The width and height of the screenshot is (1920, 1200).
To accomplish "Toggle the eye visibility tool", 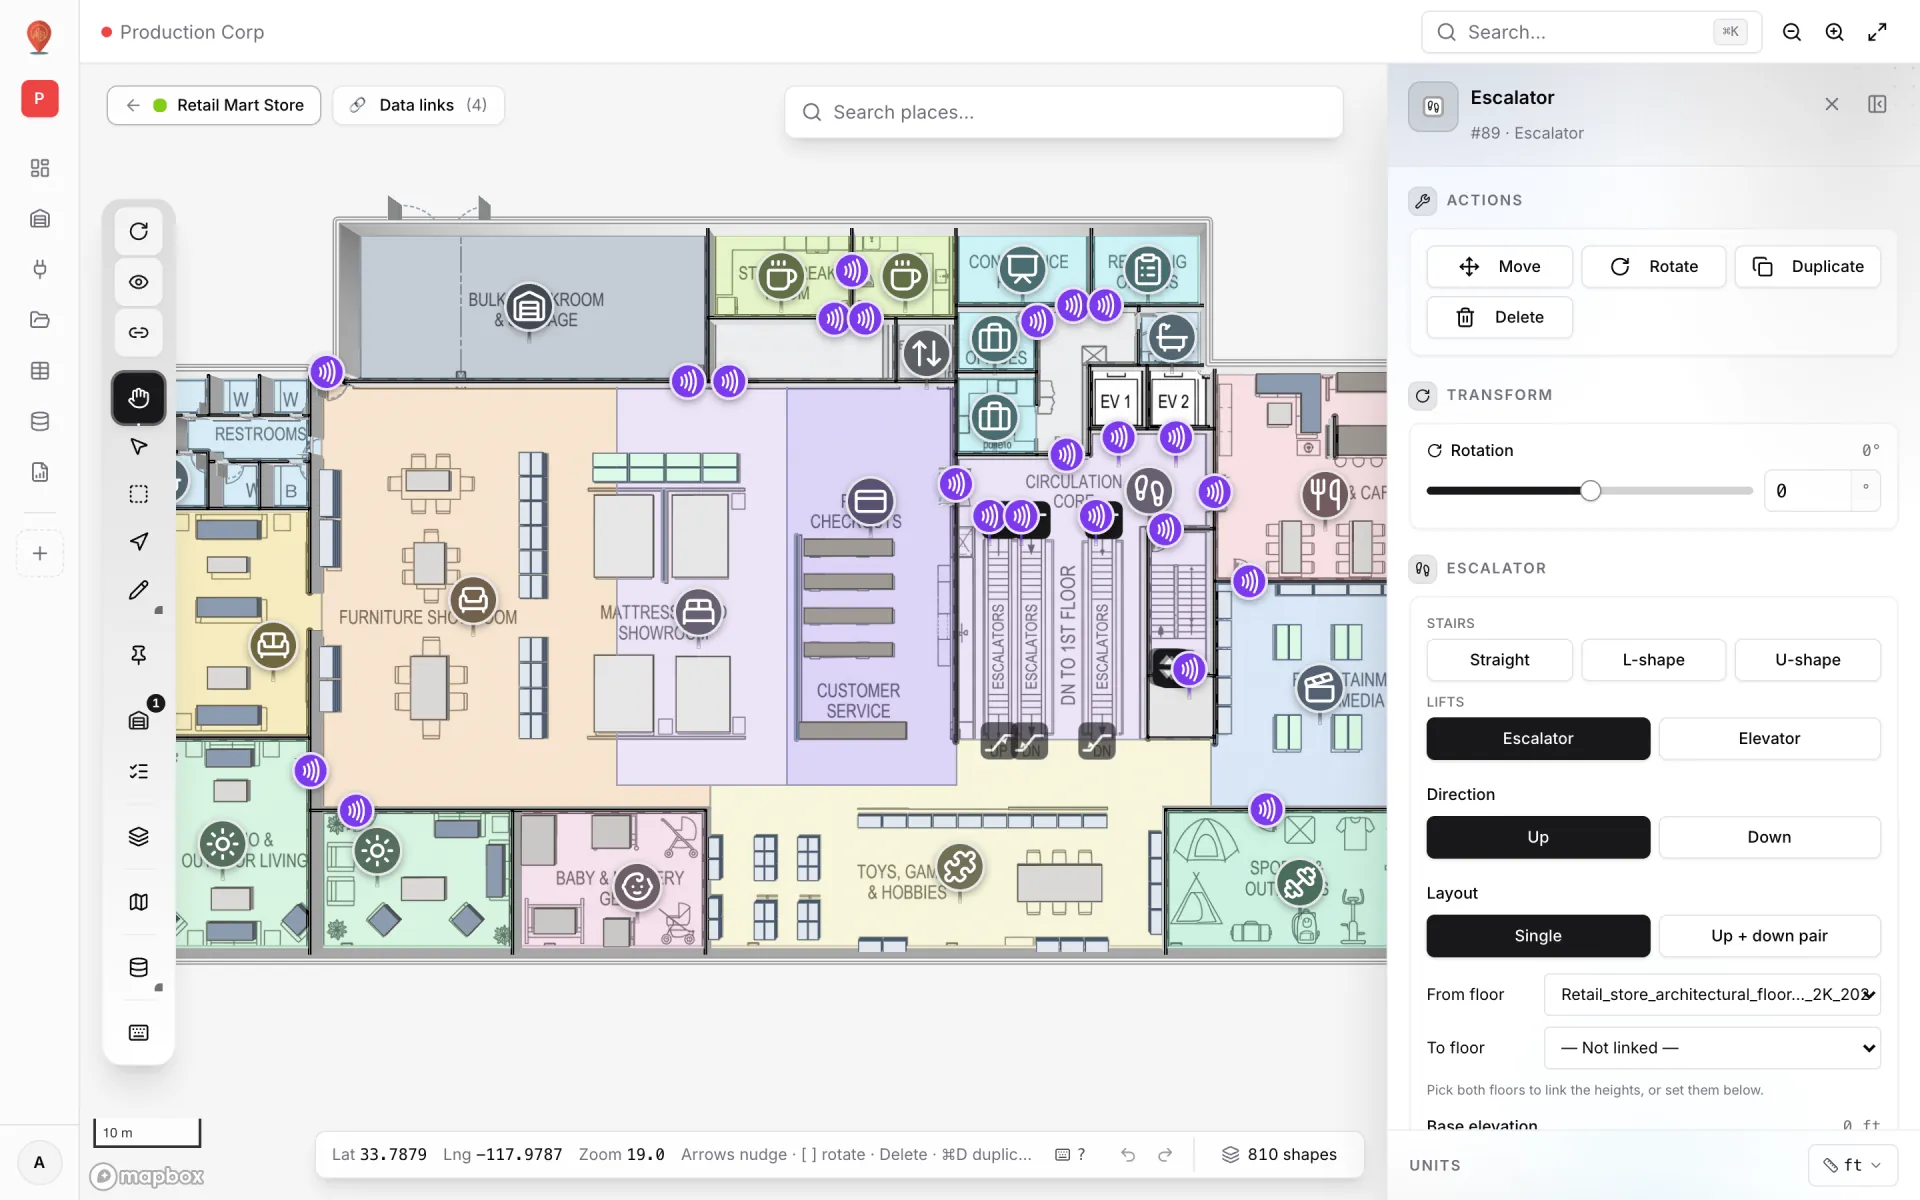I will [139, 282].
